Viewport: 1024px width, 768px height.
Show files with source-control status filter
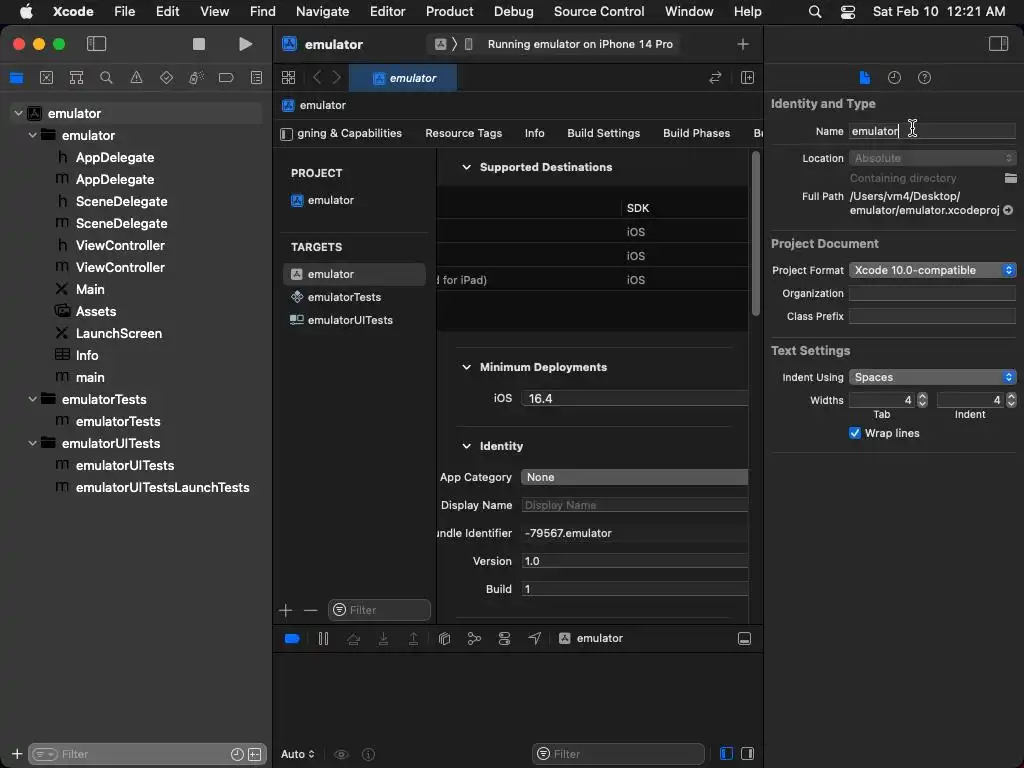coord(255,754)
